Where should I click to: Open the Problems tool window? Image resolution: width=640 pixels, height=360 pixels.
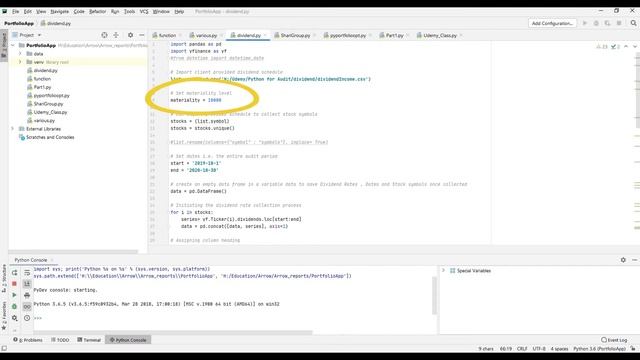[28, 340]
